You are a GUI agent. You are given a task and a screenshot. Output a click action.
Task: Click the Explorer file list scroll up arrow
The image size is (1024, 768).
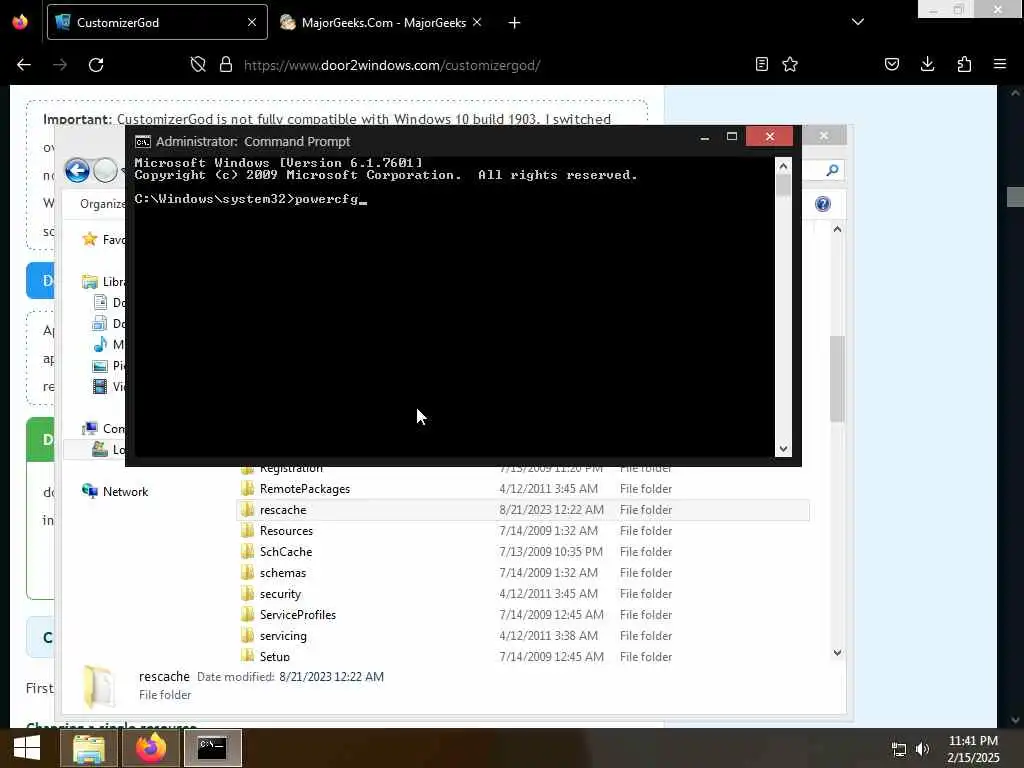[837, 229]
